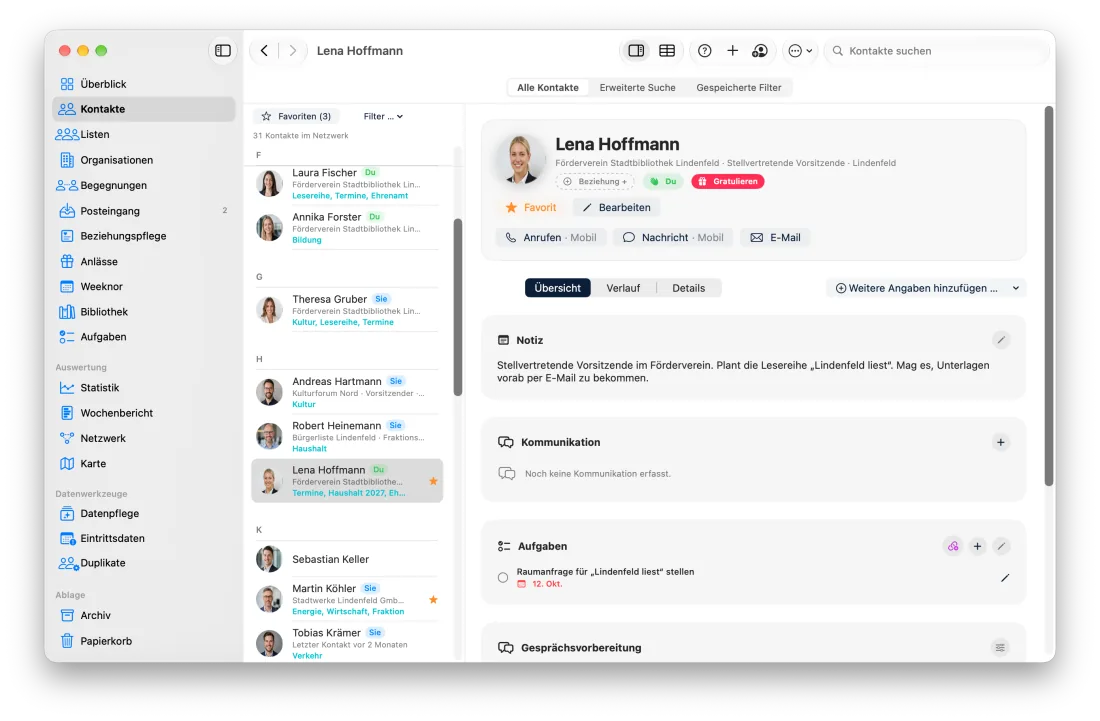The image size is (1100, 721).
Task: Open the Filter dropdown
Action: (x=383, y=116)
